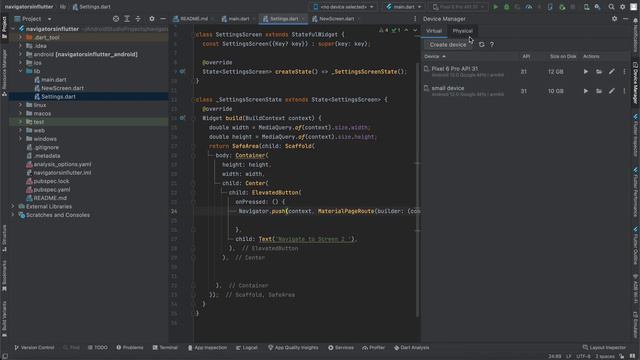Open Dart Analysis tool window
640x360 pixels.
(411, 348)
